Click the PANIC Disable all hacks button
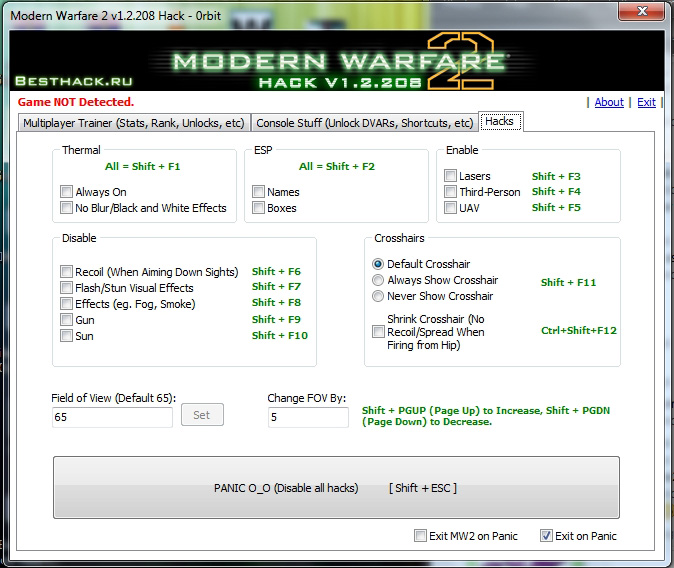Viewport: 674px width, 568px height. point(336,488)
